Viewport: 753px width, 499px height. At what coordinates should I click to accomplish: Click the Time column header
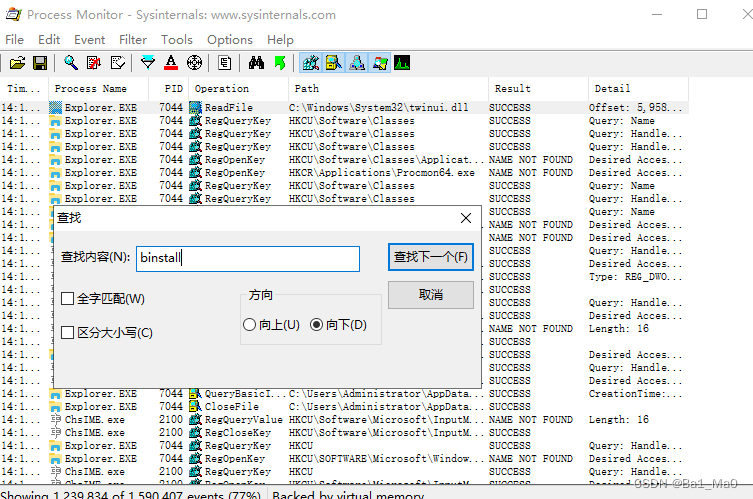[x=24, y=88]
